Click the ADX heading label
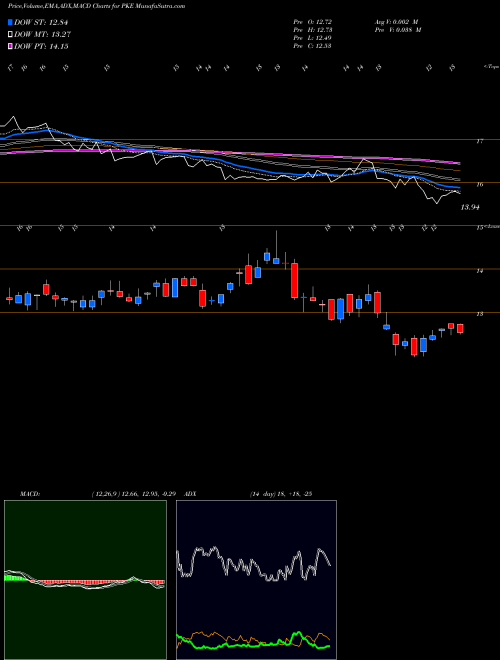The image size is (500, 660). coord(191,494)
